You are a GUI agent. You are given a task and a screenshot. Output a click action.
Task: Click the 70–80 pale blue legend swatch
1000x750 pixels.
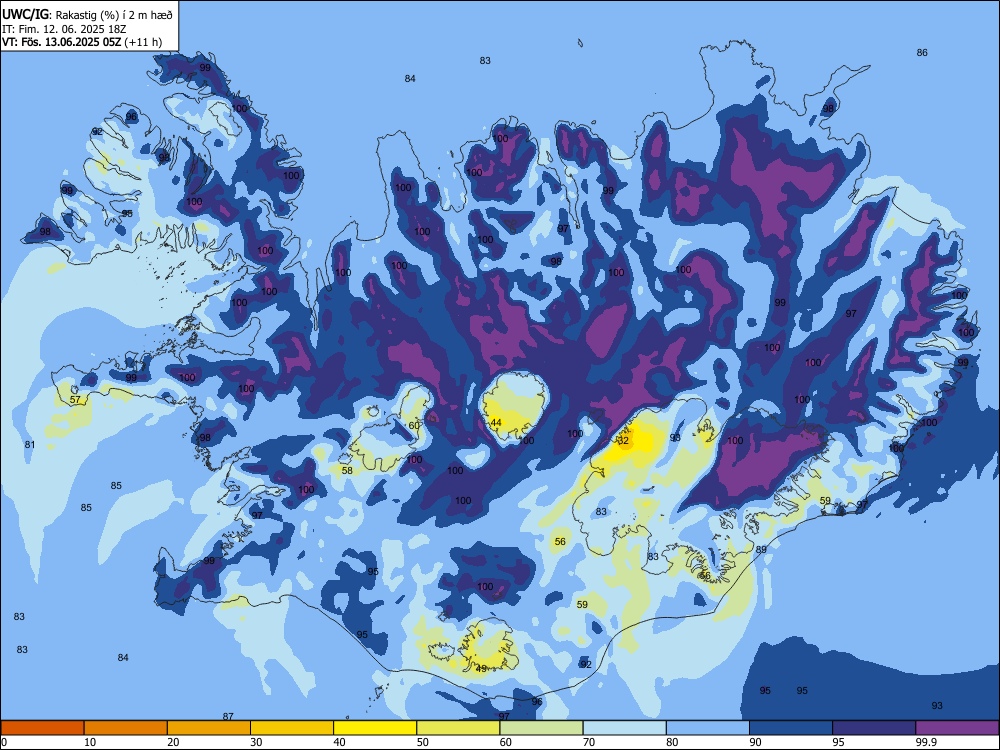624,728
